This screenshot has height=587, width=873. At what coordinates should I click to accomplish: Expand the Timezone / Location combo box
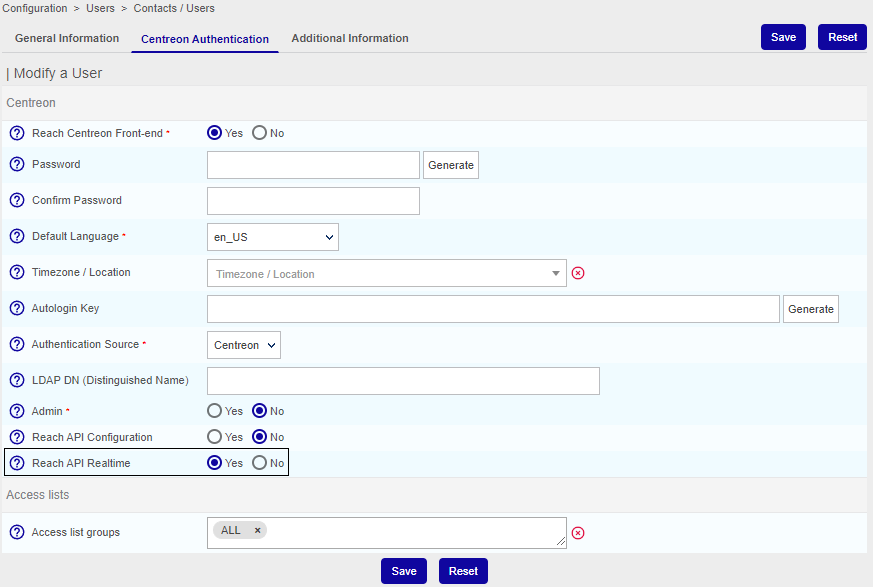point(387,273)
